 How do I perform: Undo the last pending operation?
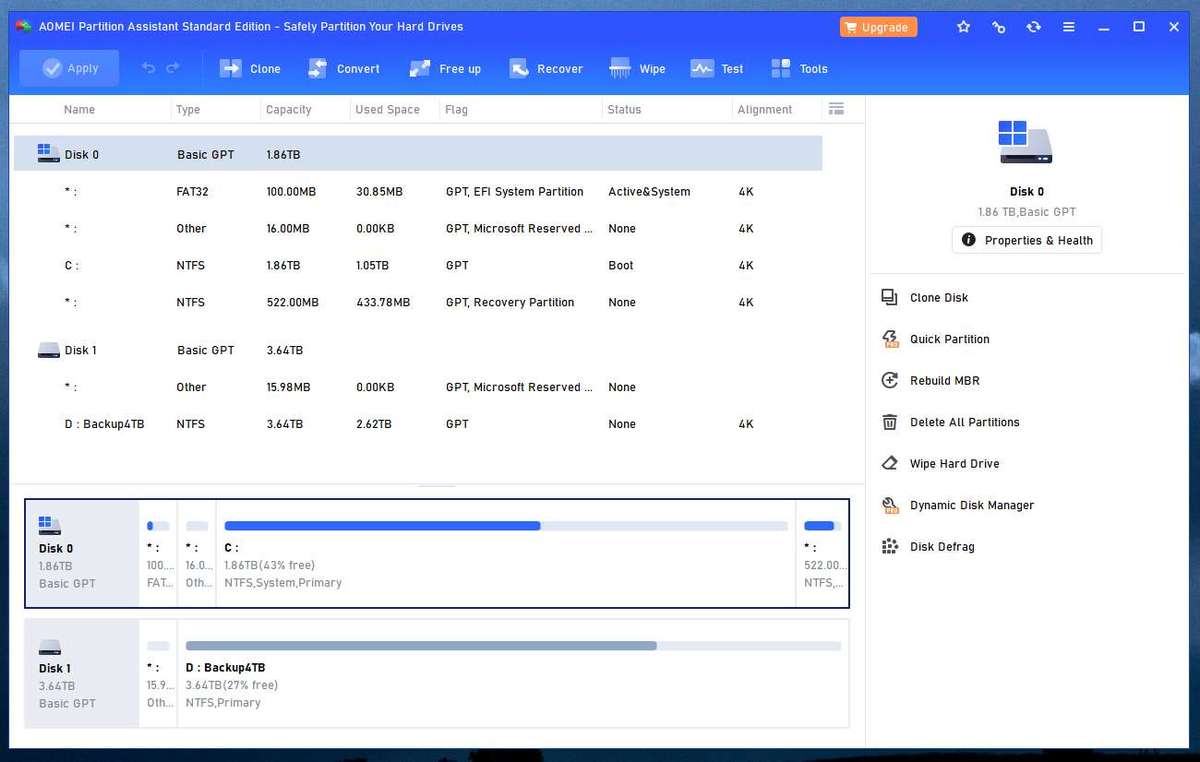click(148, 68)
